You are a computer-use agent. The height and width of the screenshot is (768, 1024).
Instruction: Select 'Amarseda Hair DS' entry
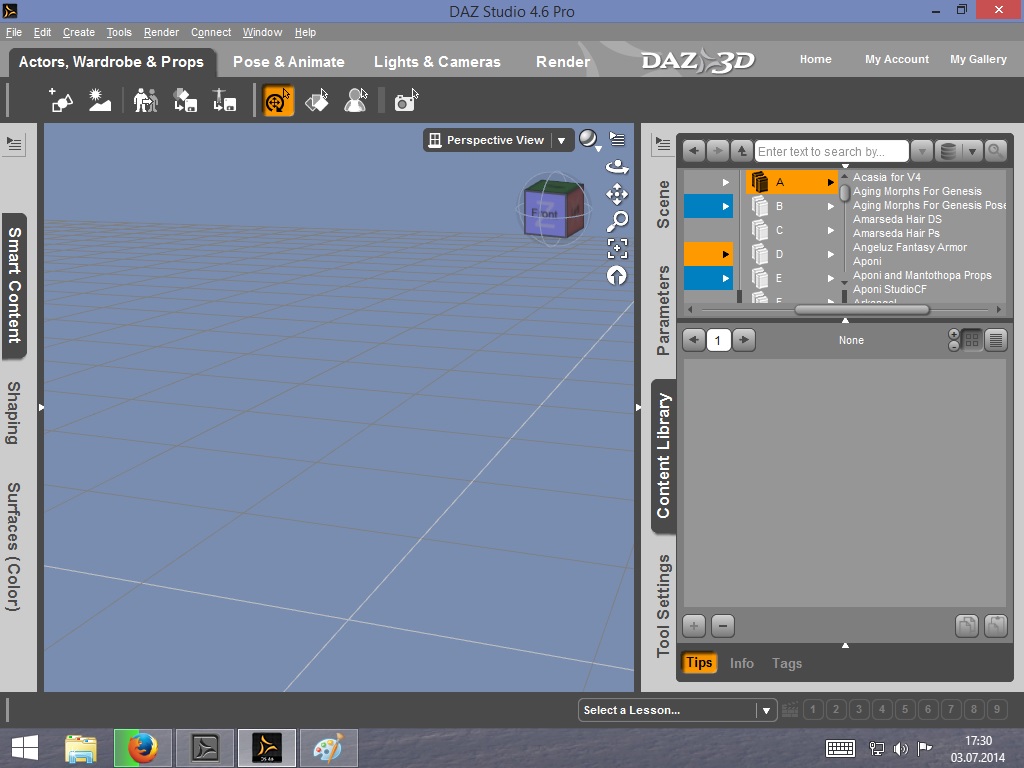897,219
